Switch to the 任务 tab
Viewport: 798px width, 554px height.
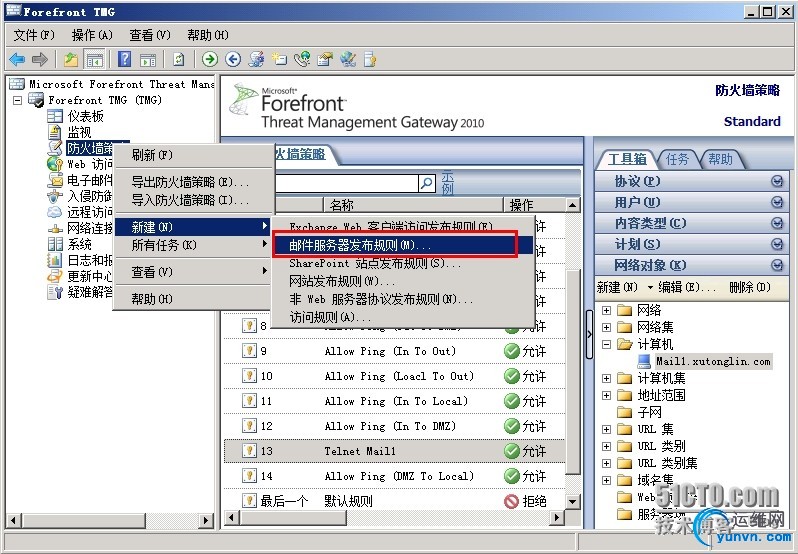tap(677, 159)
